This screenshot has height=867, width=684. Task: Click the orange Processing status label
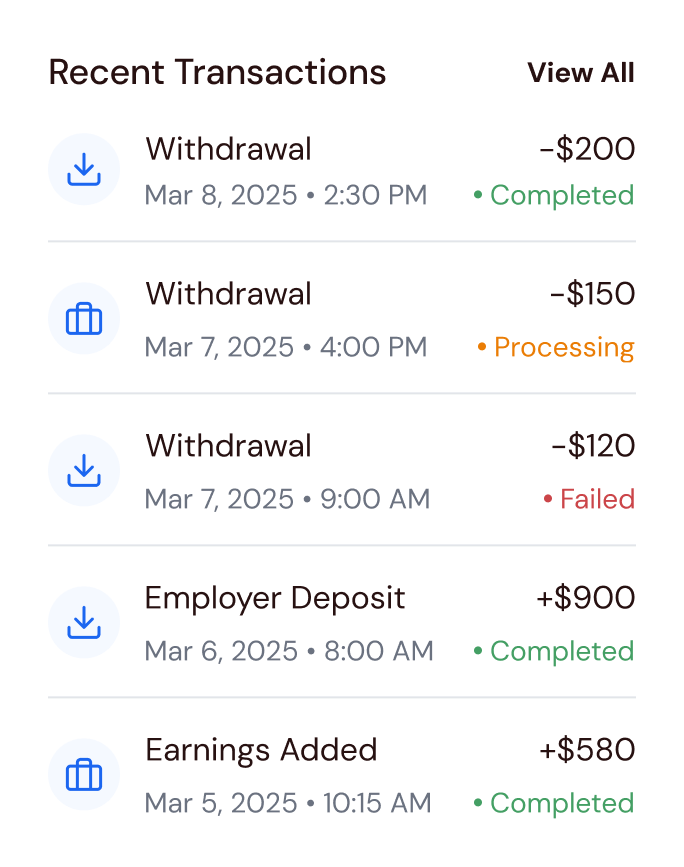click(x=564, y=347)
